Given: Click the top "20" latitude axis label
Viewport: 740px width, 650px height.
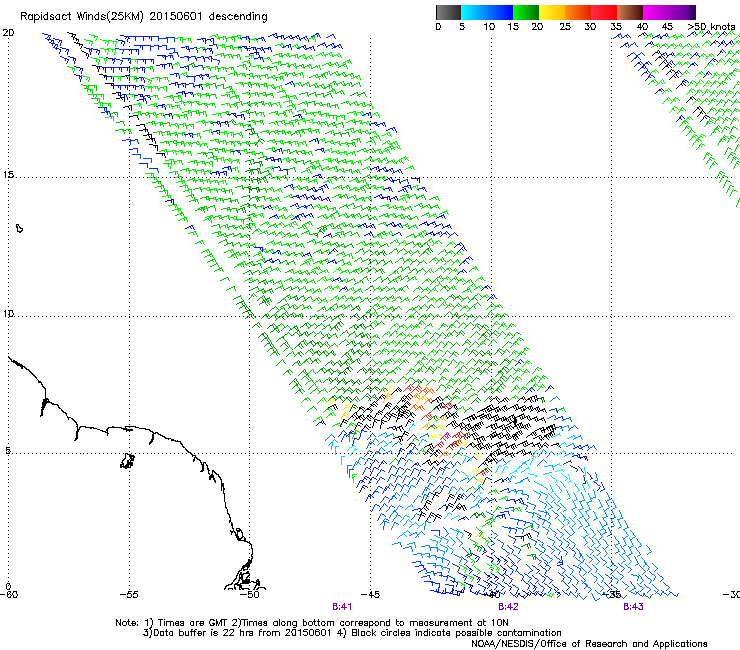Looking at the screenshot, I should tap(8, 33).
